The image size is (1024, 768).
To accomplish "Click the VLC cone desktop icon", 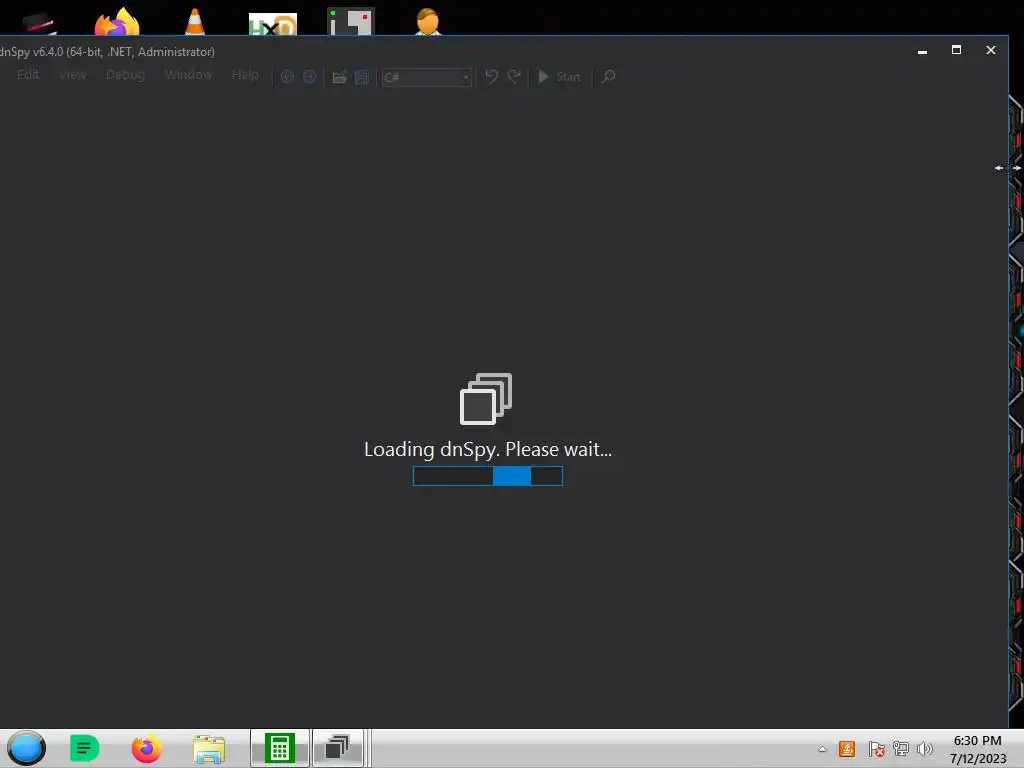I will (x=195, y=21).
